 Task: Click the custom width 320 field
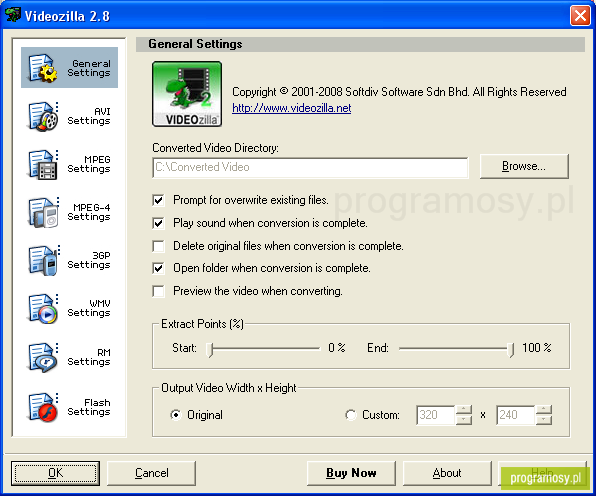[436, 415]
